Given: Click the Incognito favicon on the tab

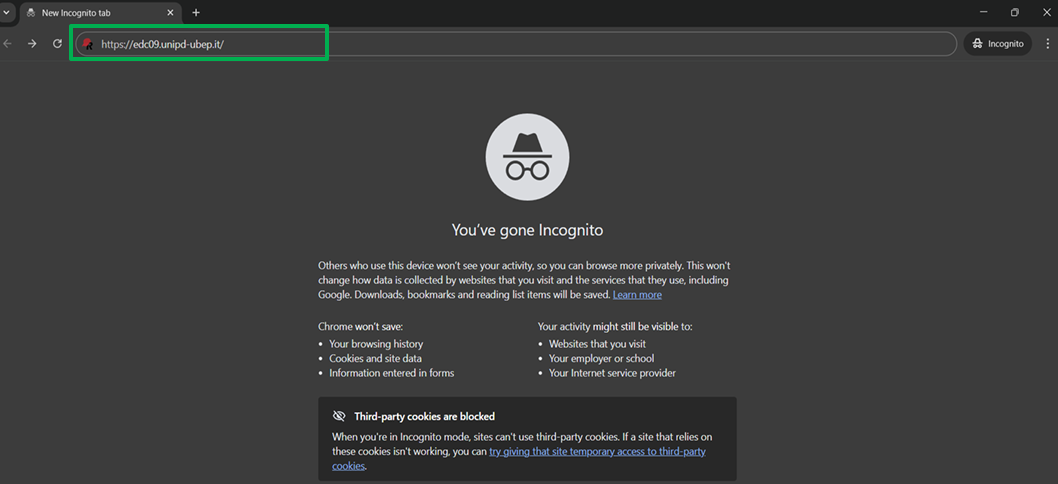Looking at the screenshot, I should 31,13.
